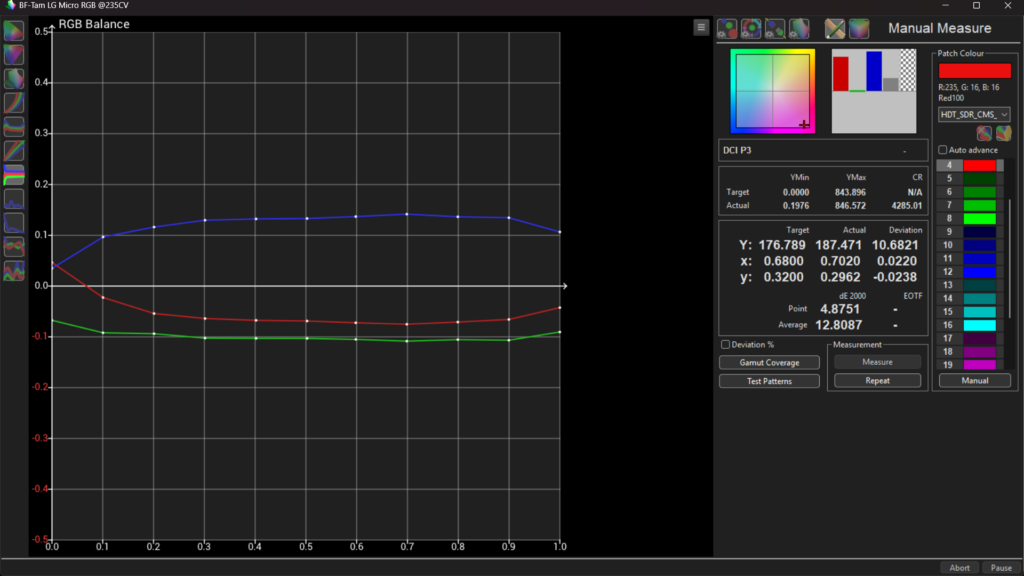Click the Y Target value 176.789
The width and height of the screenshot is (1024, 576).
click(782, 246)
